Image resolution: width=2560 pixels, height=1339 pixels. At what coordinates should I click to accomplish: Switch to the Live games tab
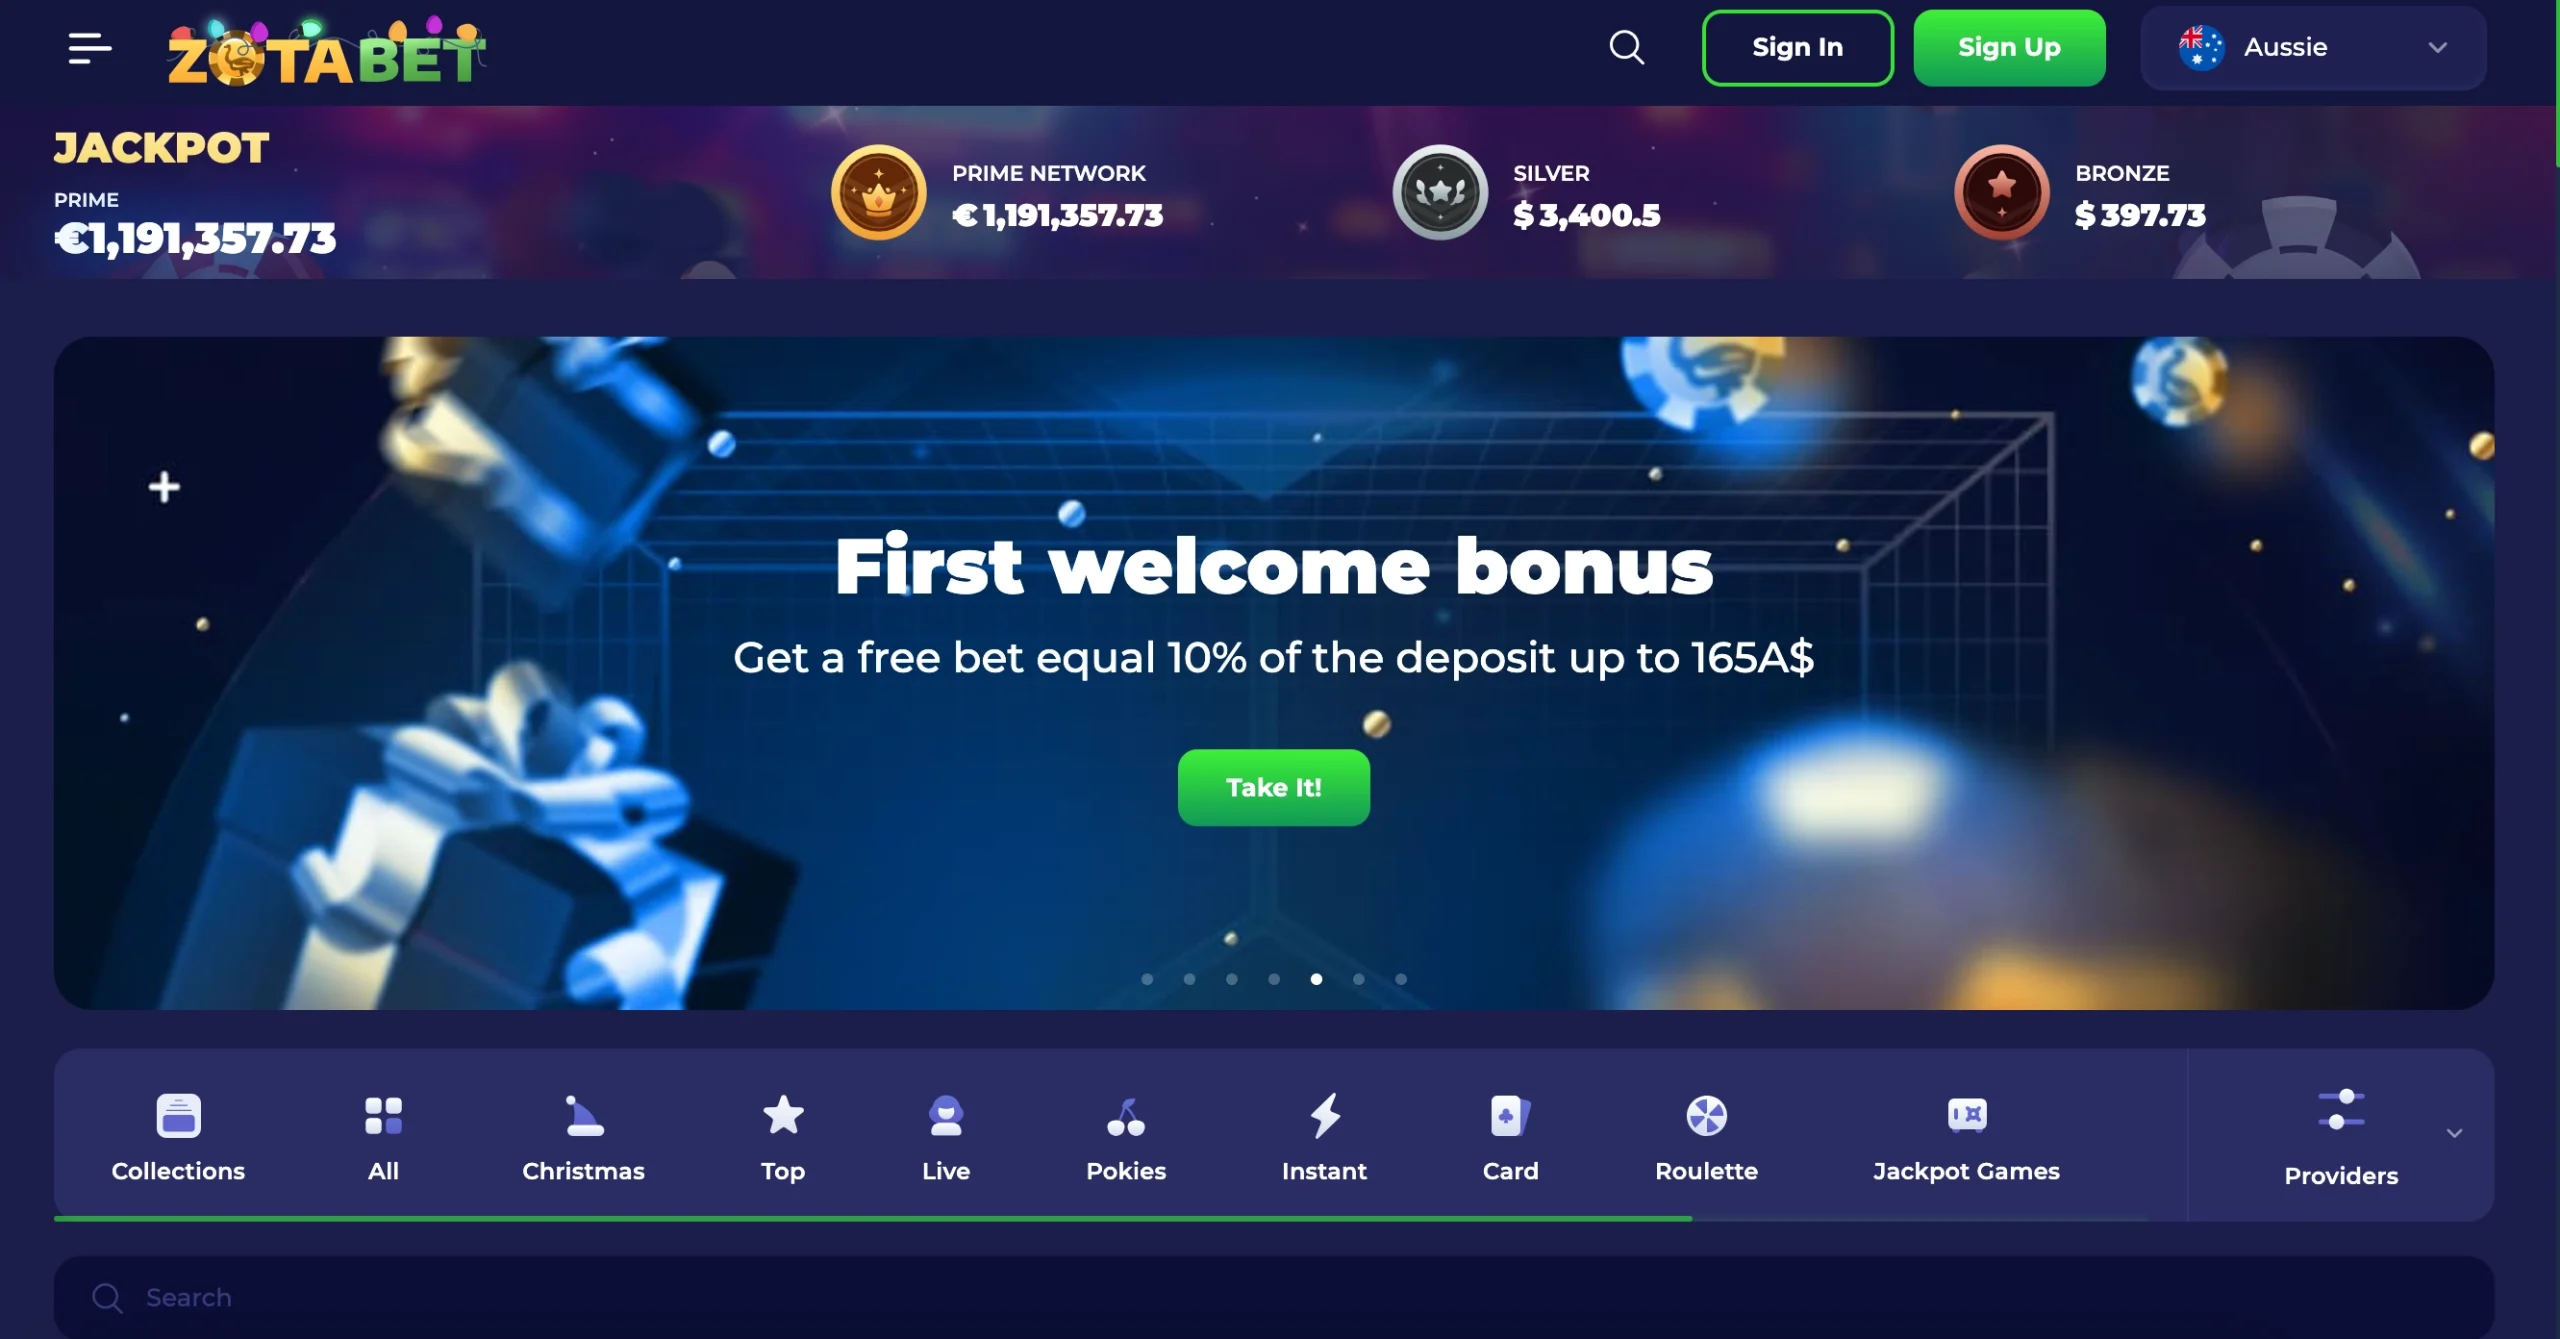(x=946, y=1137)
